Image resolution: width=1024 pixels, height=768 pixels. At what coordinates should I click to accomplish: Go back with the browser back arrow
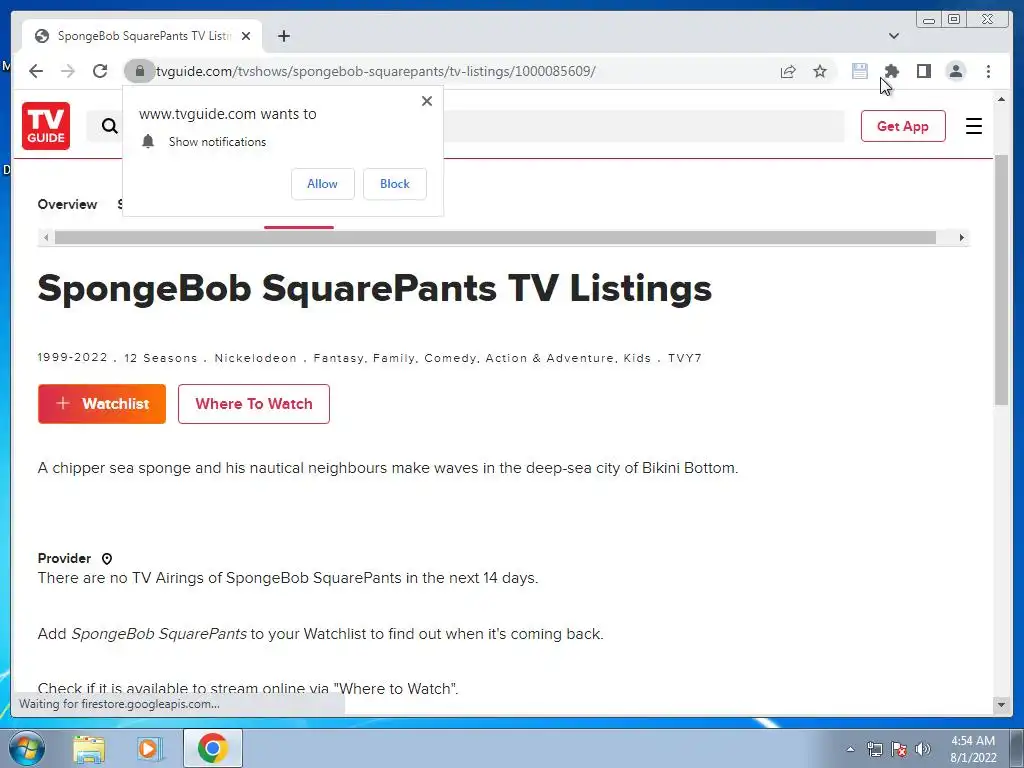(36, 71)
